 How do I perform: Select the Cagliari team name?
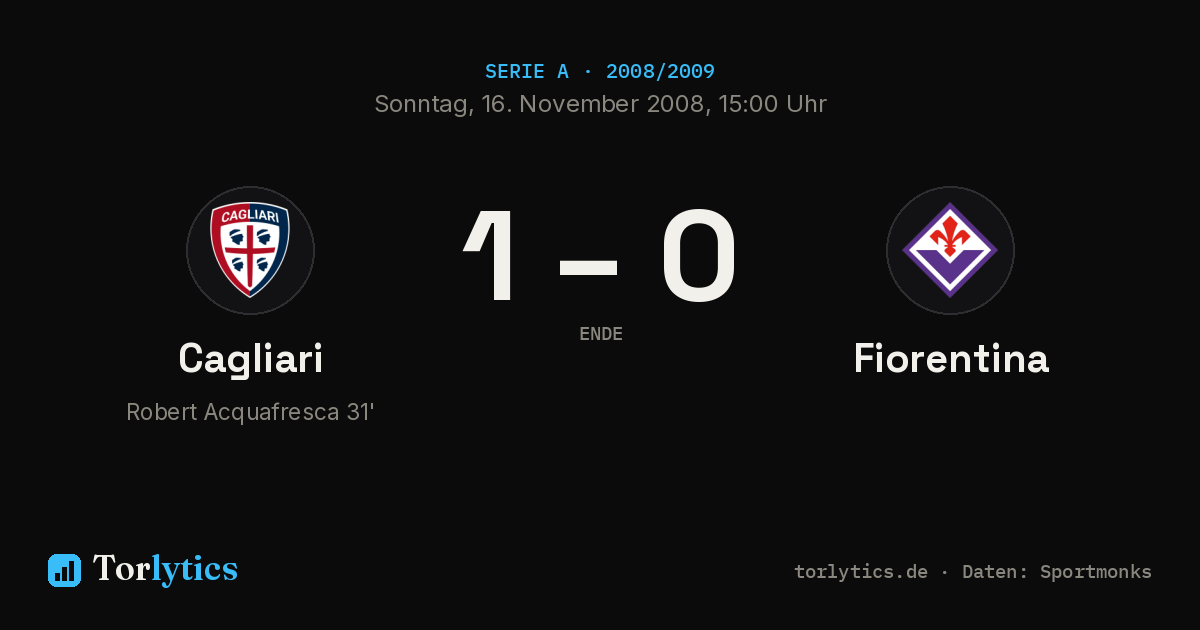pos(250,358)
